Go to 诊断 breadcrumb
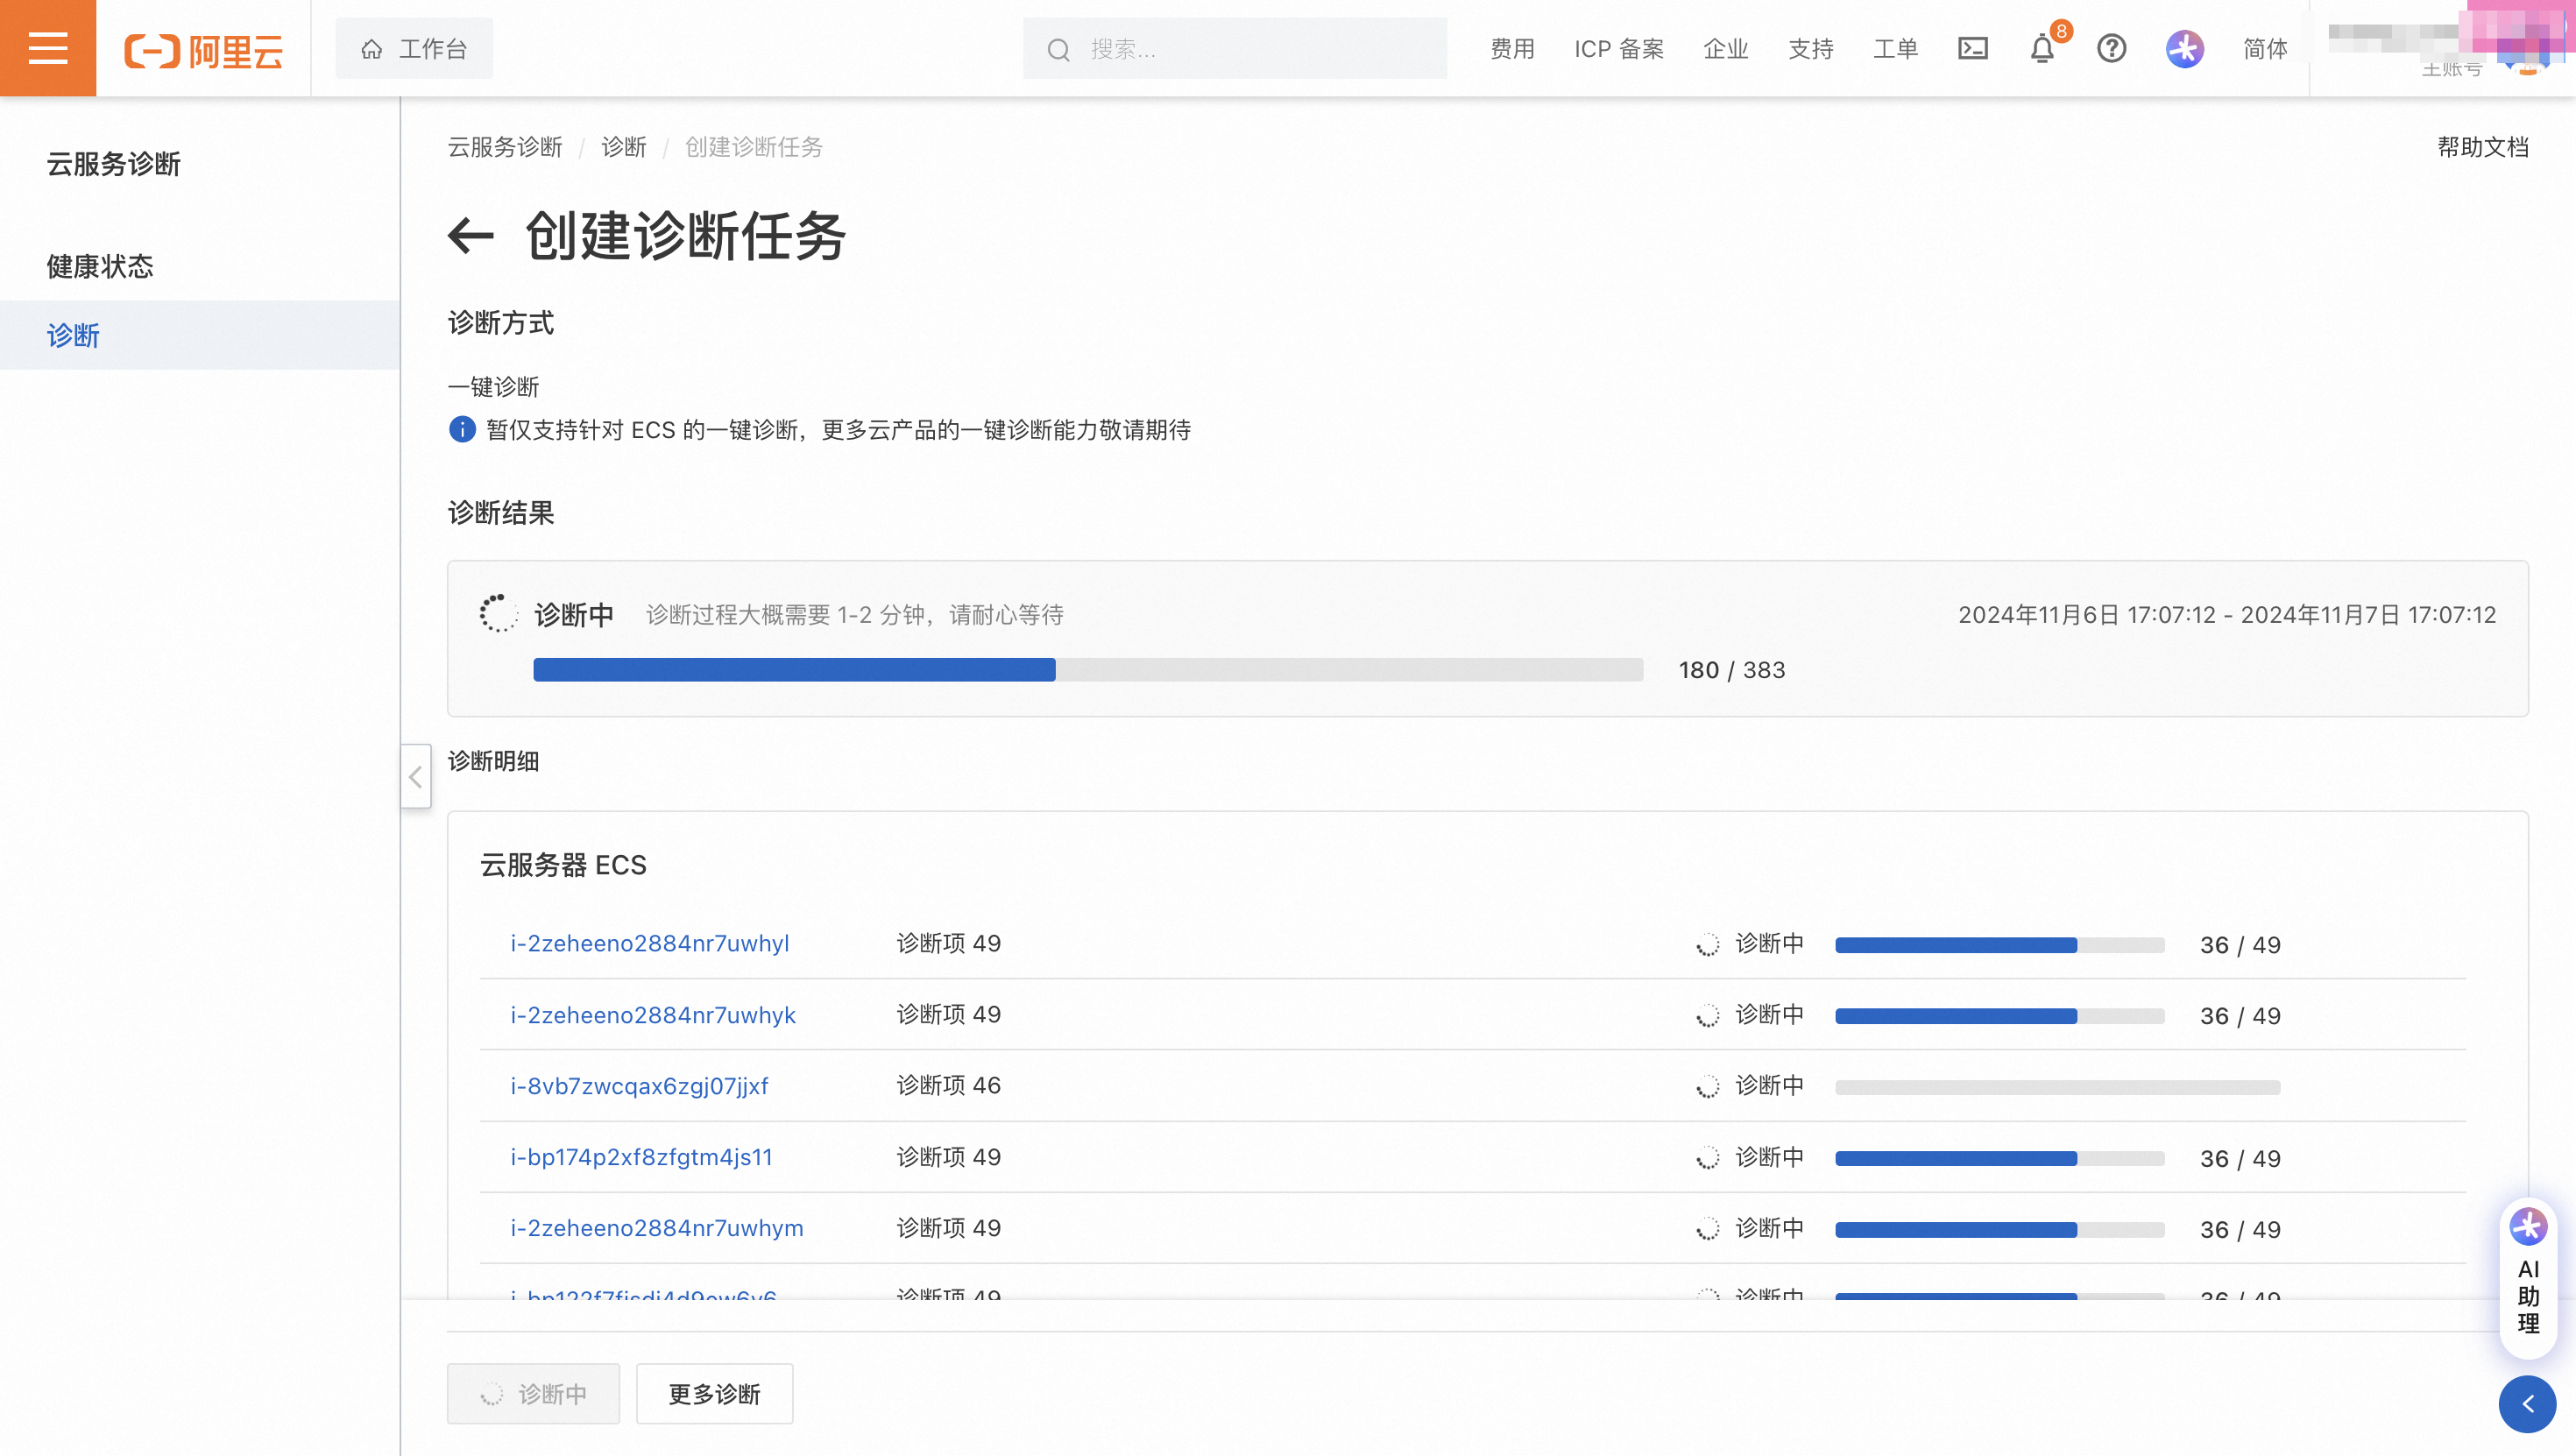Image resolution: width=2576 pixels, height=1456 pixels. coord(624,147)
